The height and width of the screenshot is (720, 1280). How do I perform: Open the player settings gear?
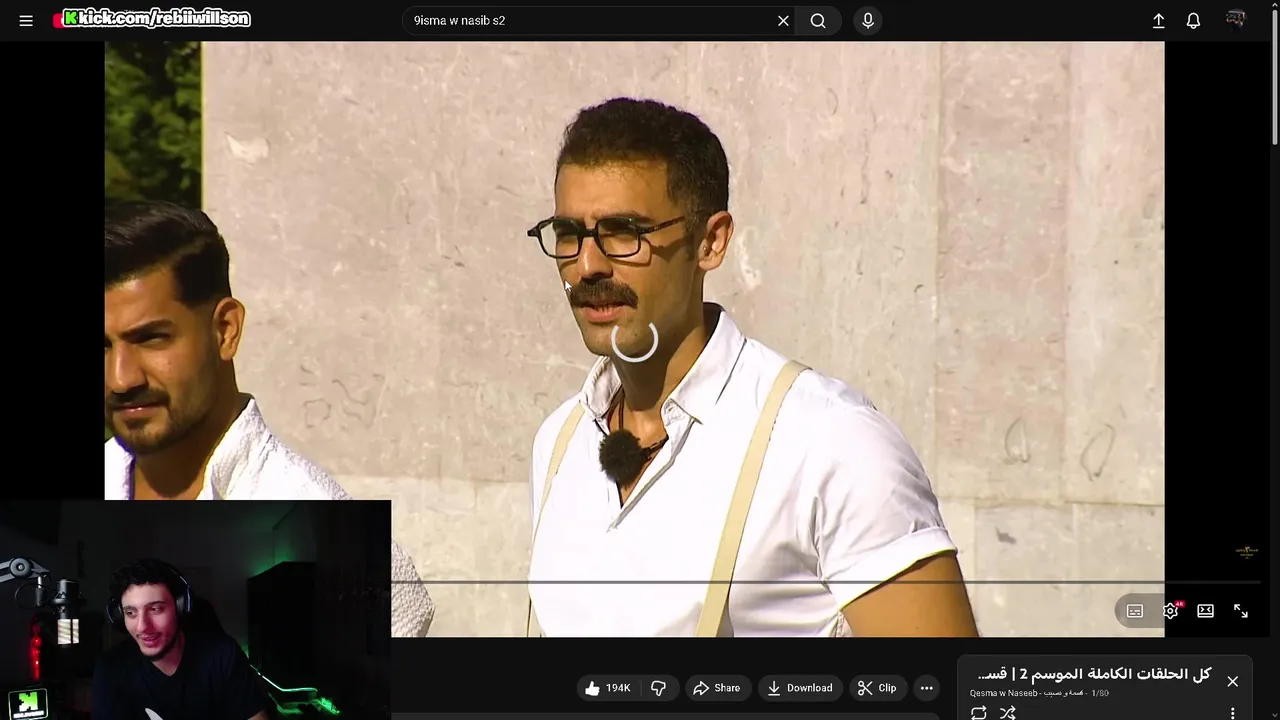(1171, 611)
